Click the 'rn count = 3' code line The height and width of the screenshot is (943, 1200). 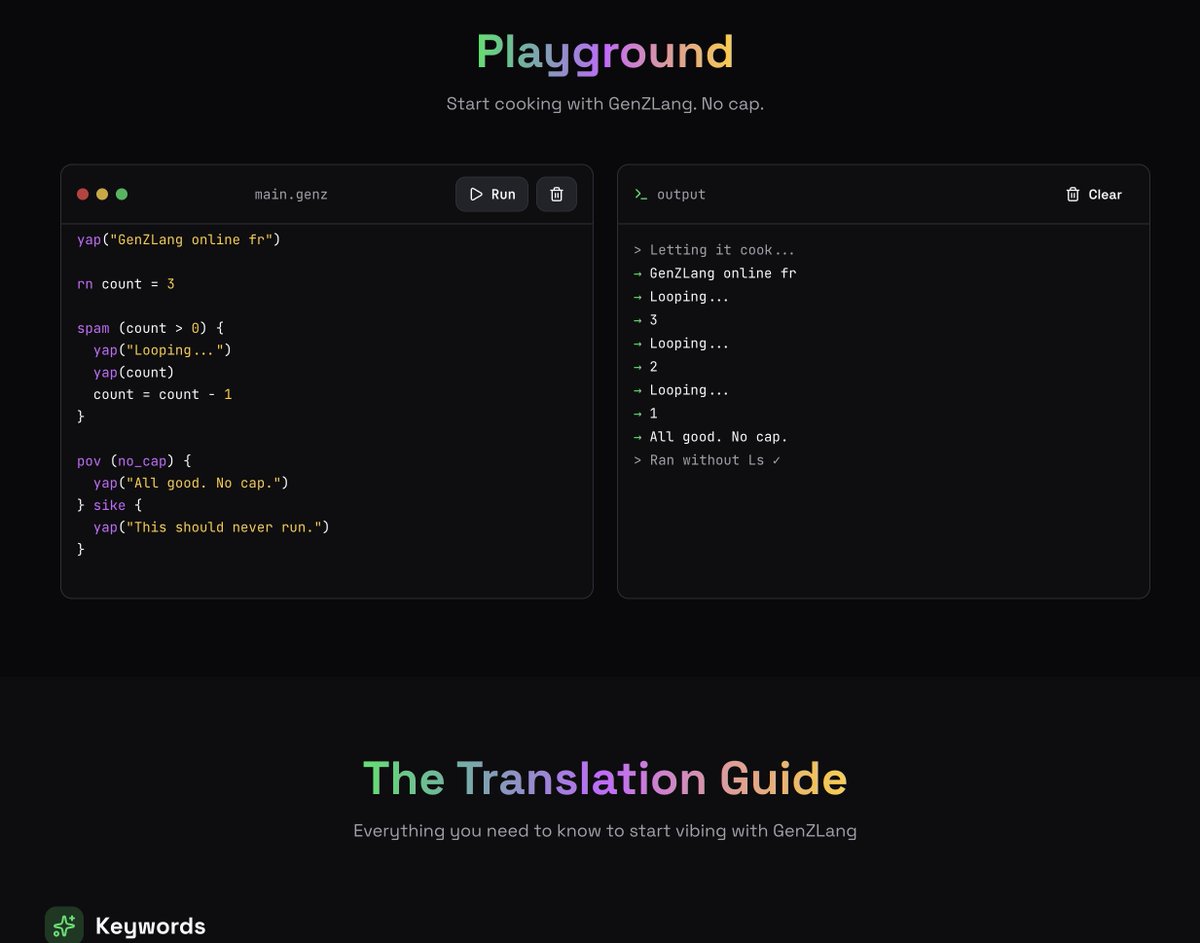(x=126, y=284)
